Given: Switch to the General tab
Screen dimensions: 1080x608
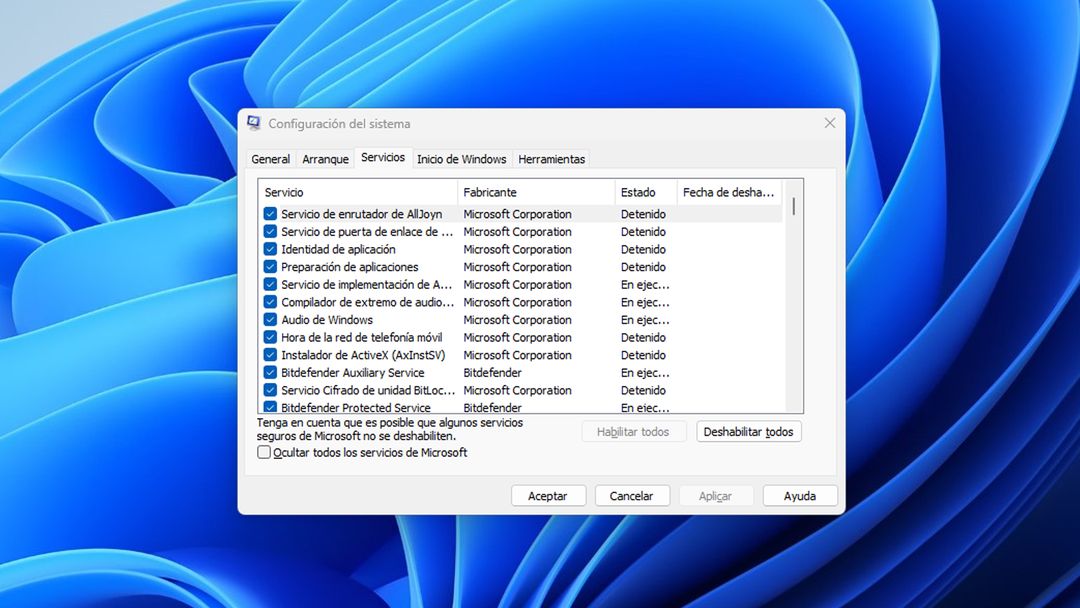Looking at the screenshot, I should click(270, 158).
